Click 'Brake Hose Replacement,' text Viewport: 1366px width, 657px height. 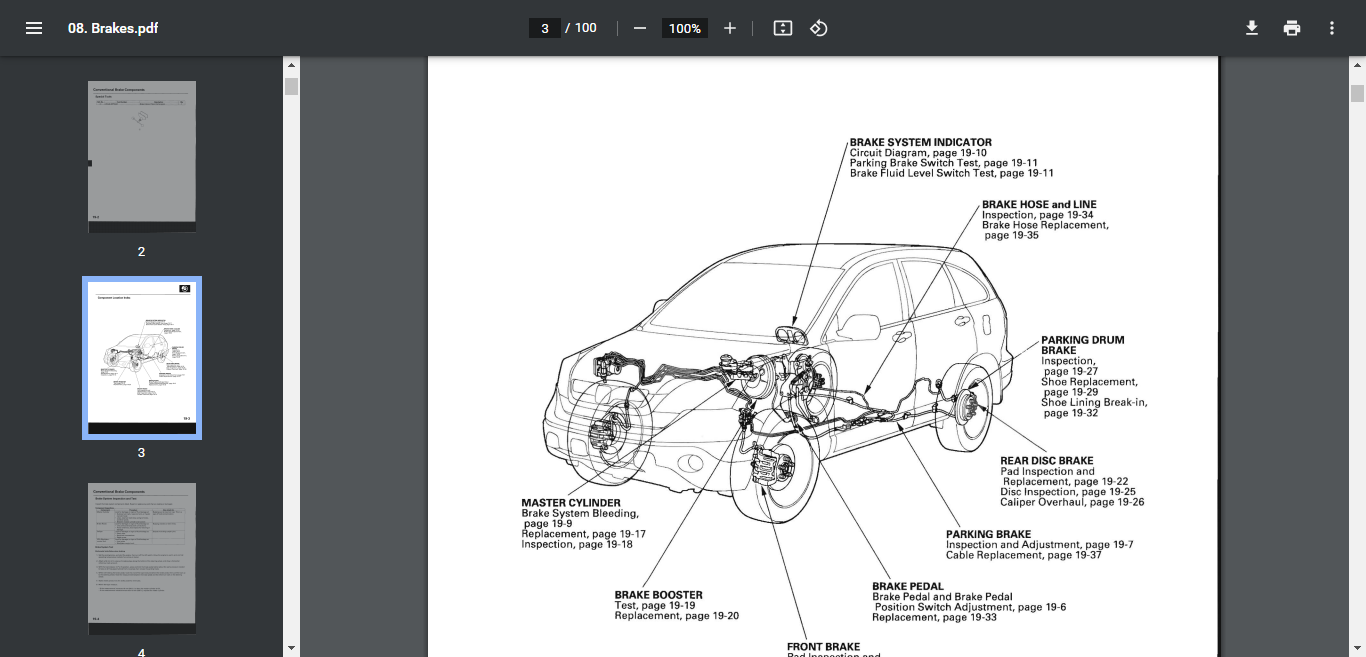click(1045, 225)
